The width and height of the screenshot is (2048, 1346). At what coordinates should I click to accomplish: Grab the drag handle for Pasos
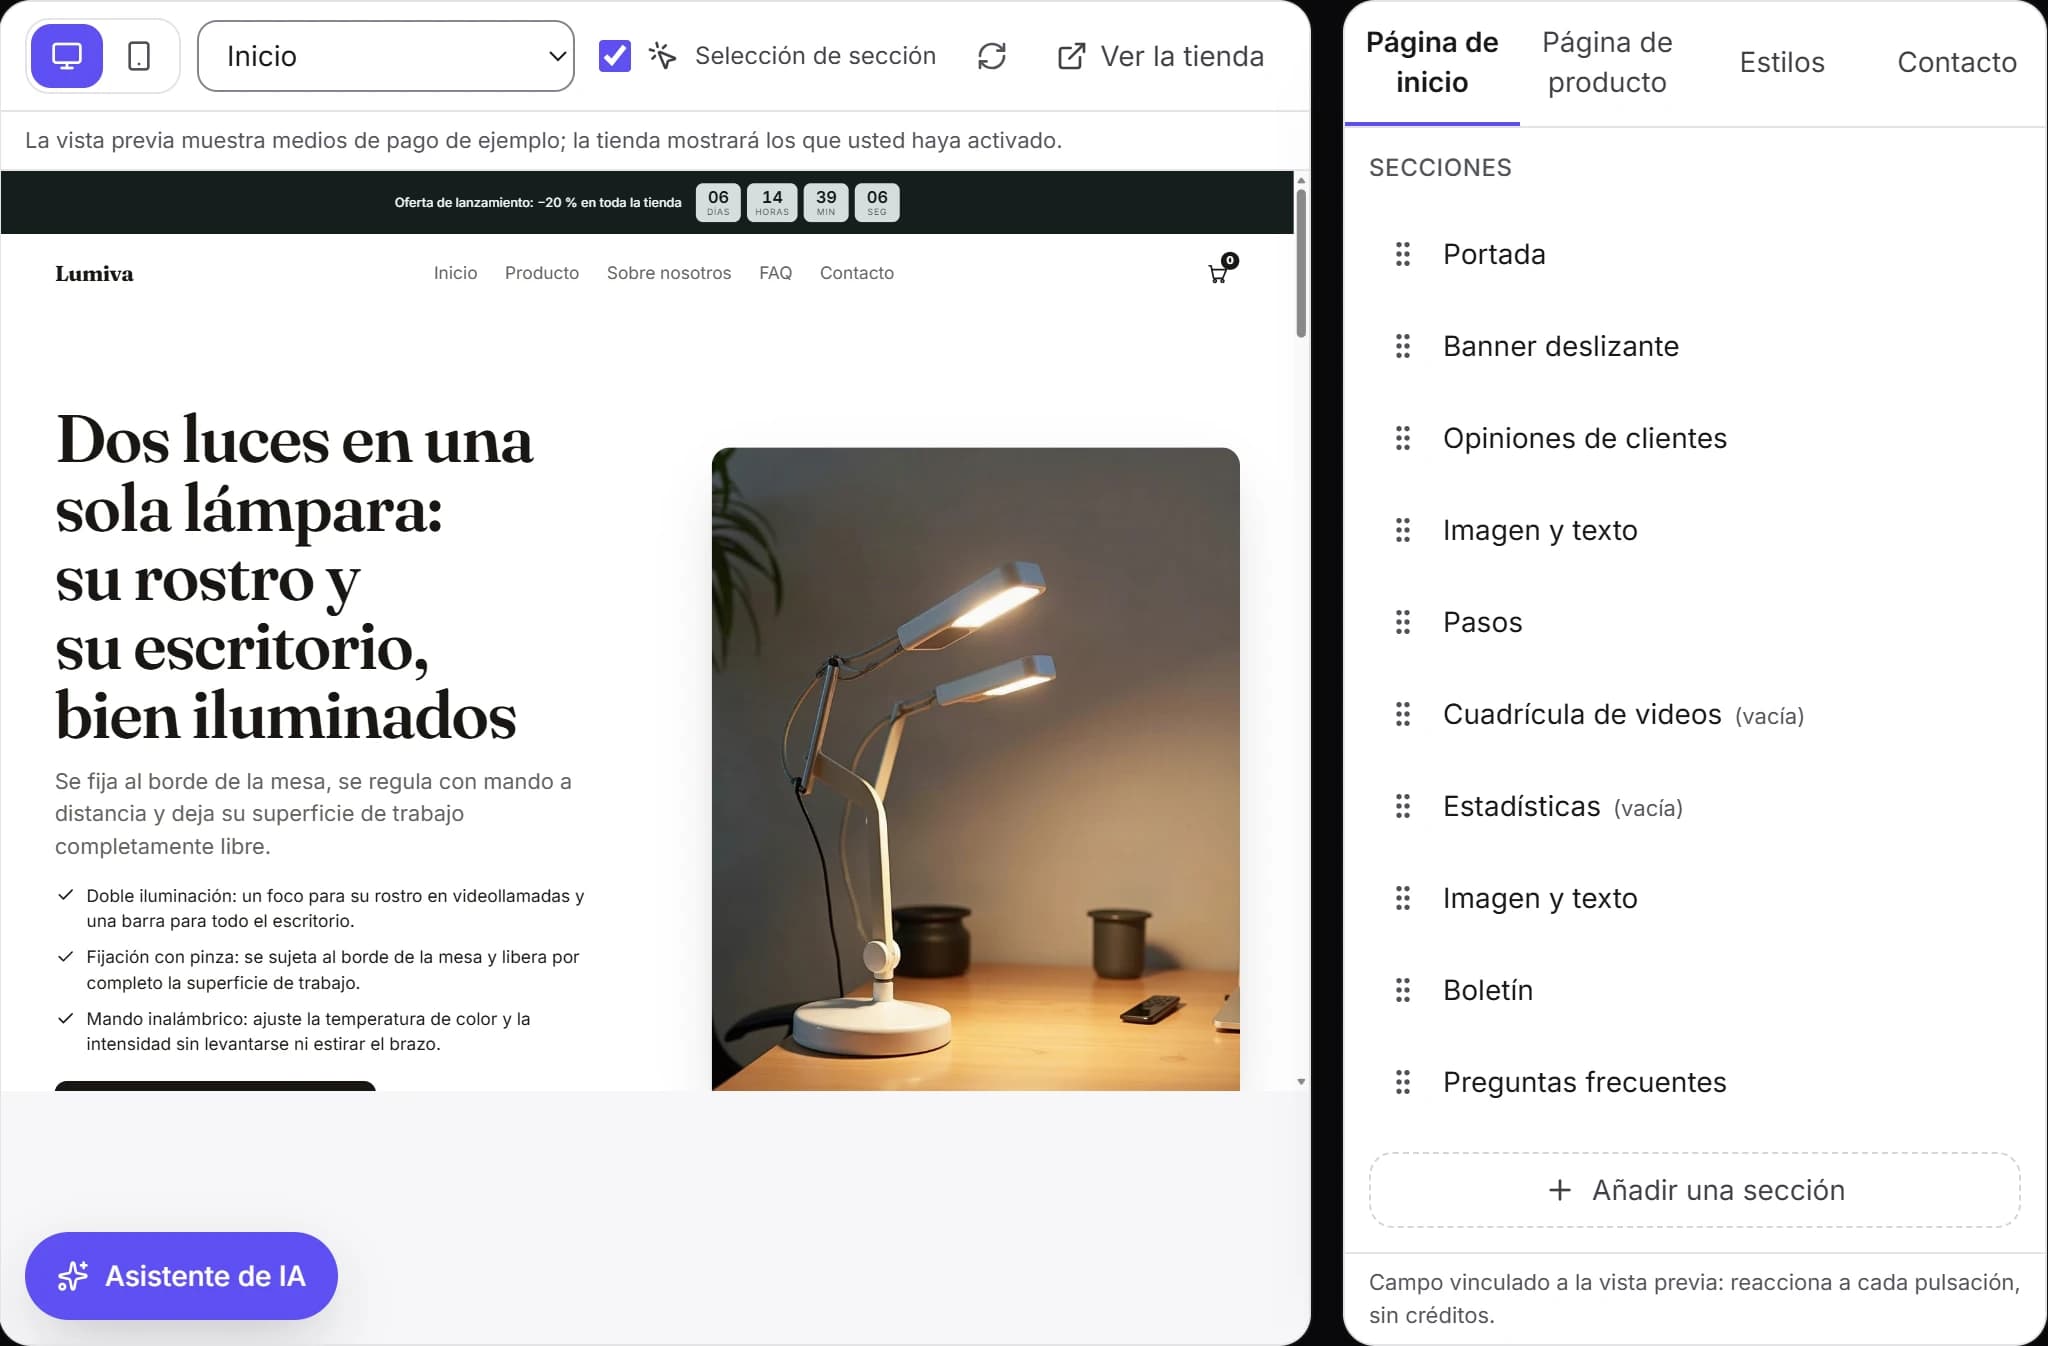pyautogui.click(x=1403, y=622)
